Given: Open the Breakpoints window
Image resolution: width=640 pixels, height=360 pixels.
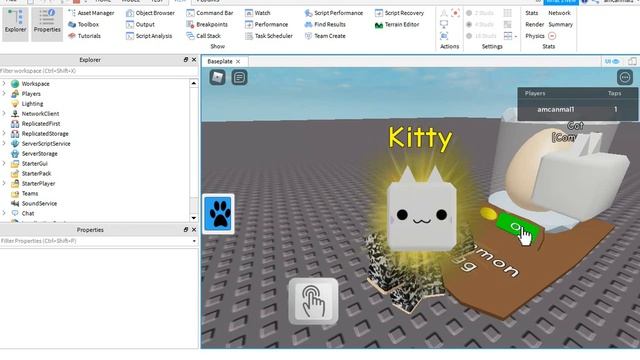Looking at the screenshot, I should 207,24.
